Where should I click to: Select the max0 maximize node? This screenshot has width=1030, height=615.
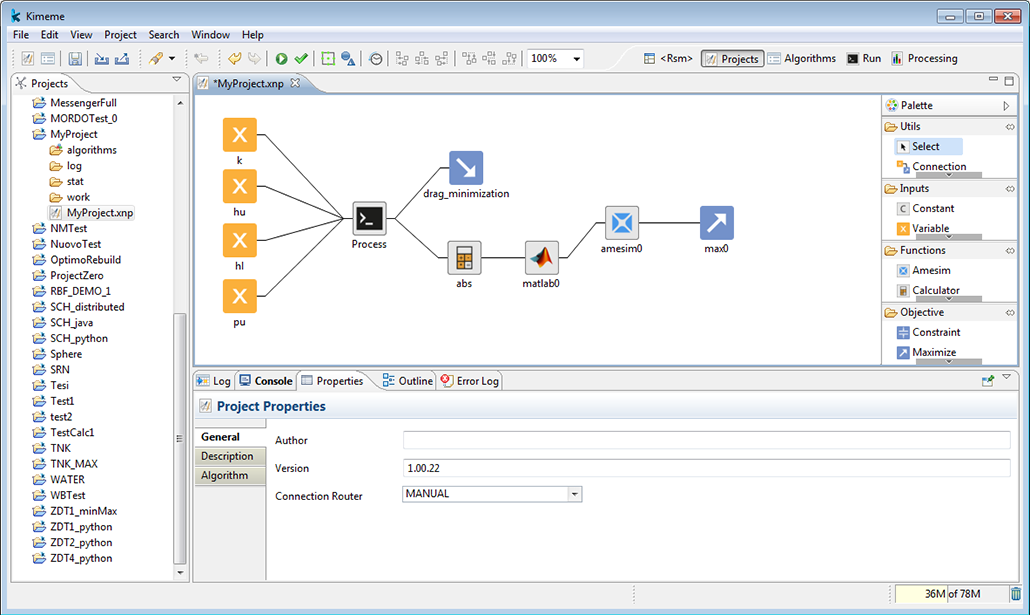coord(717,223)
